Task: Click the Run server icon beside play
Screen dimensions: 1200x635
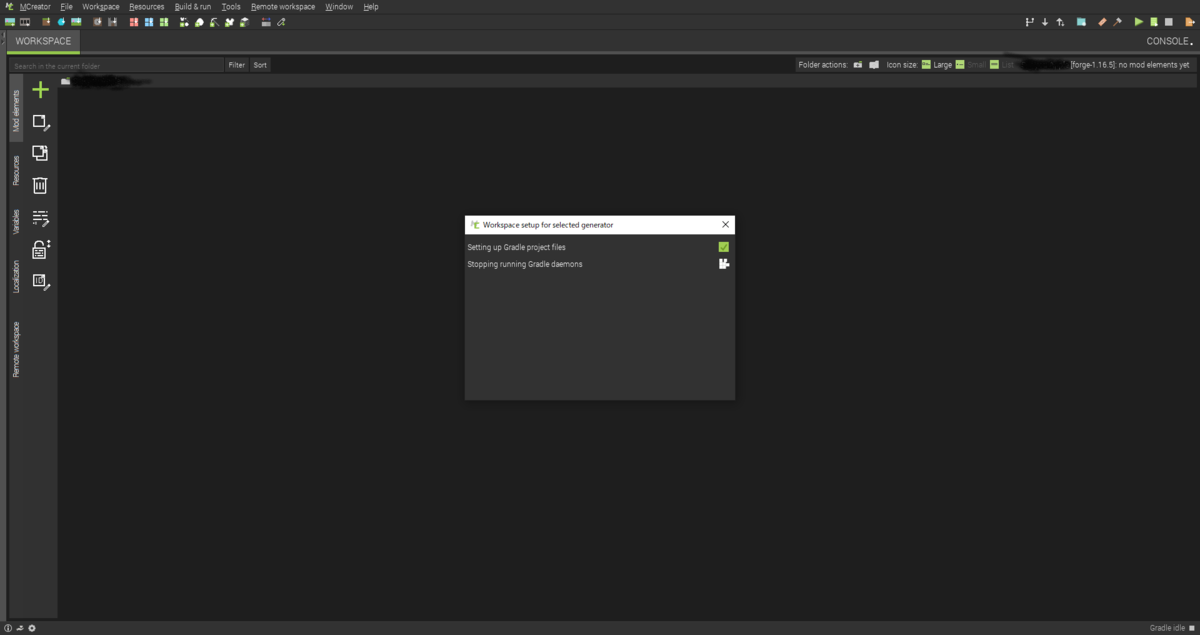Action: click(1153, 22)
